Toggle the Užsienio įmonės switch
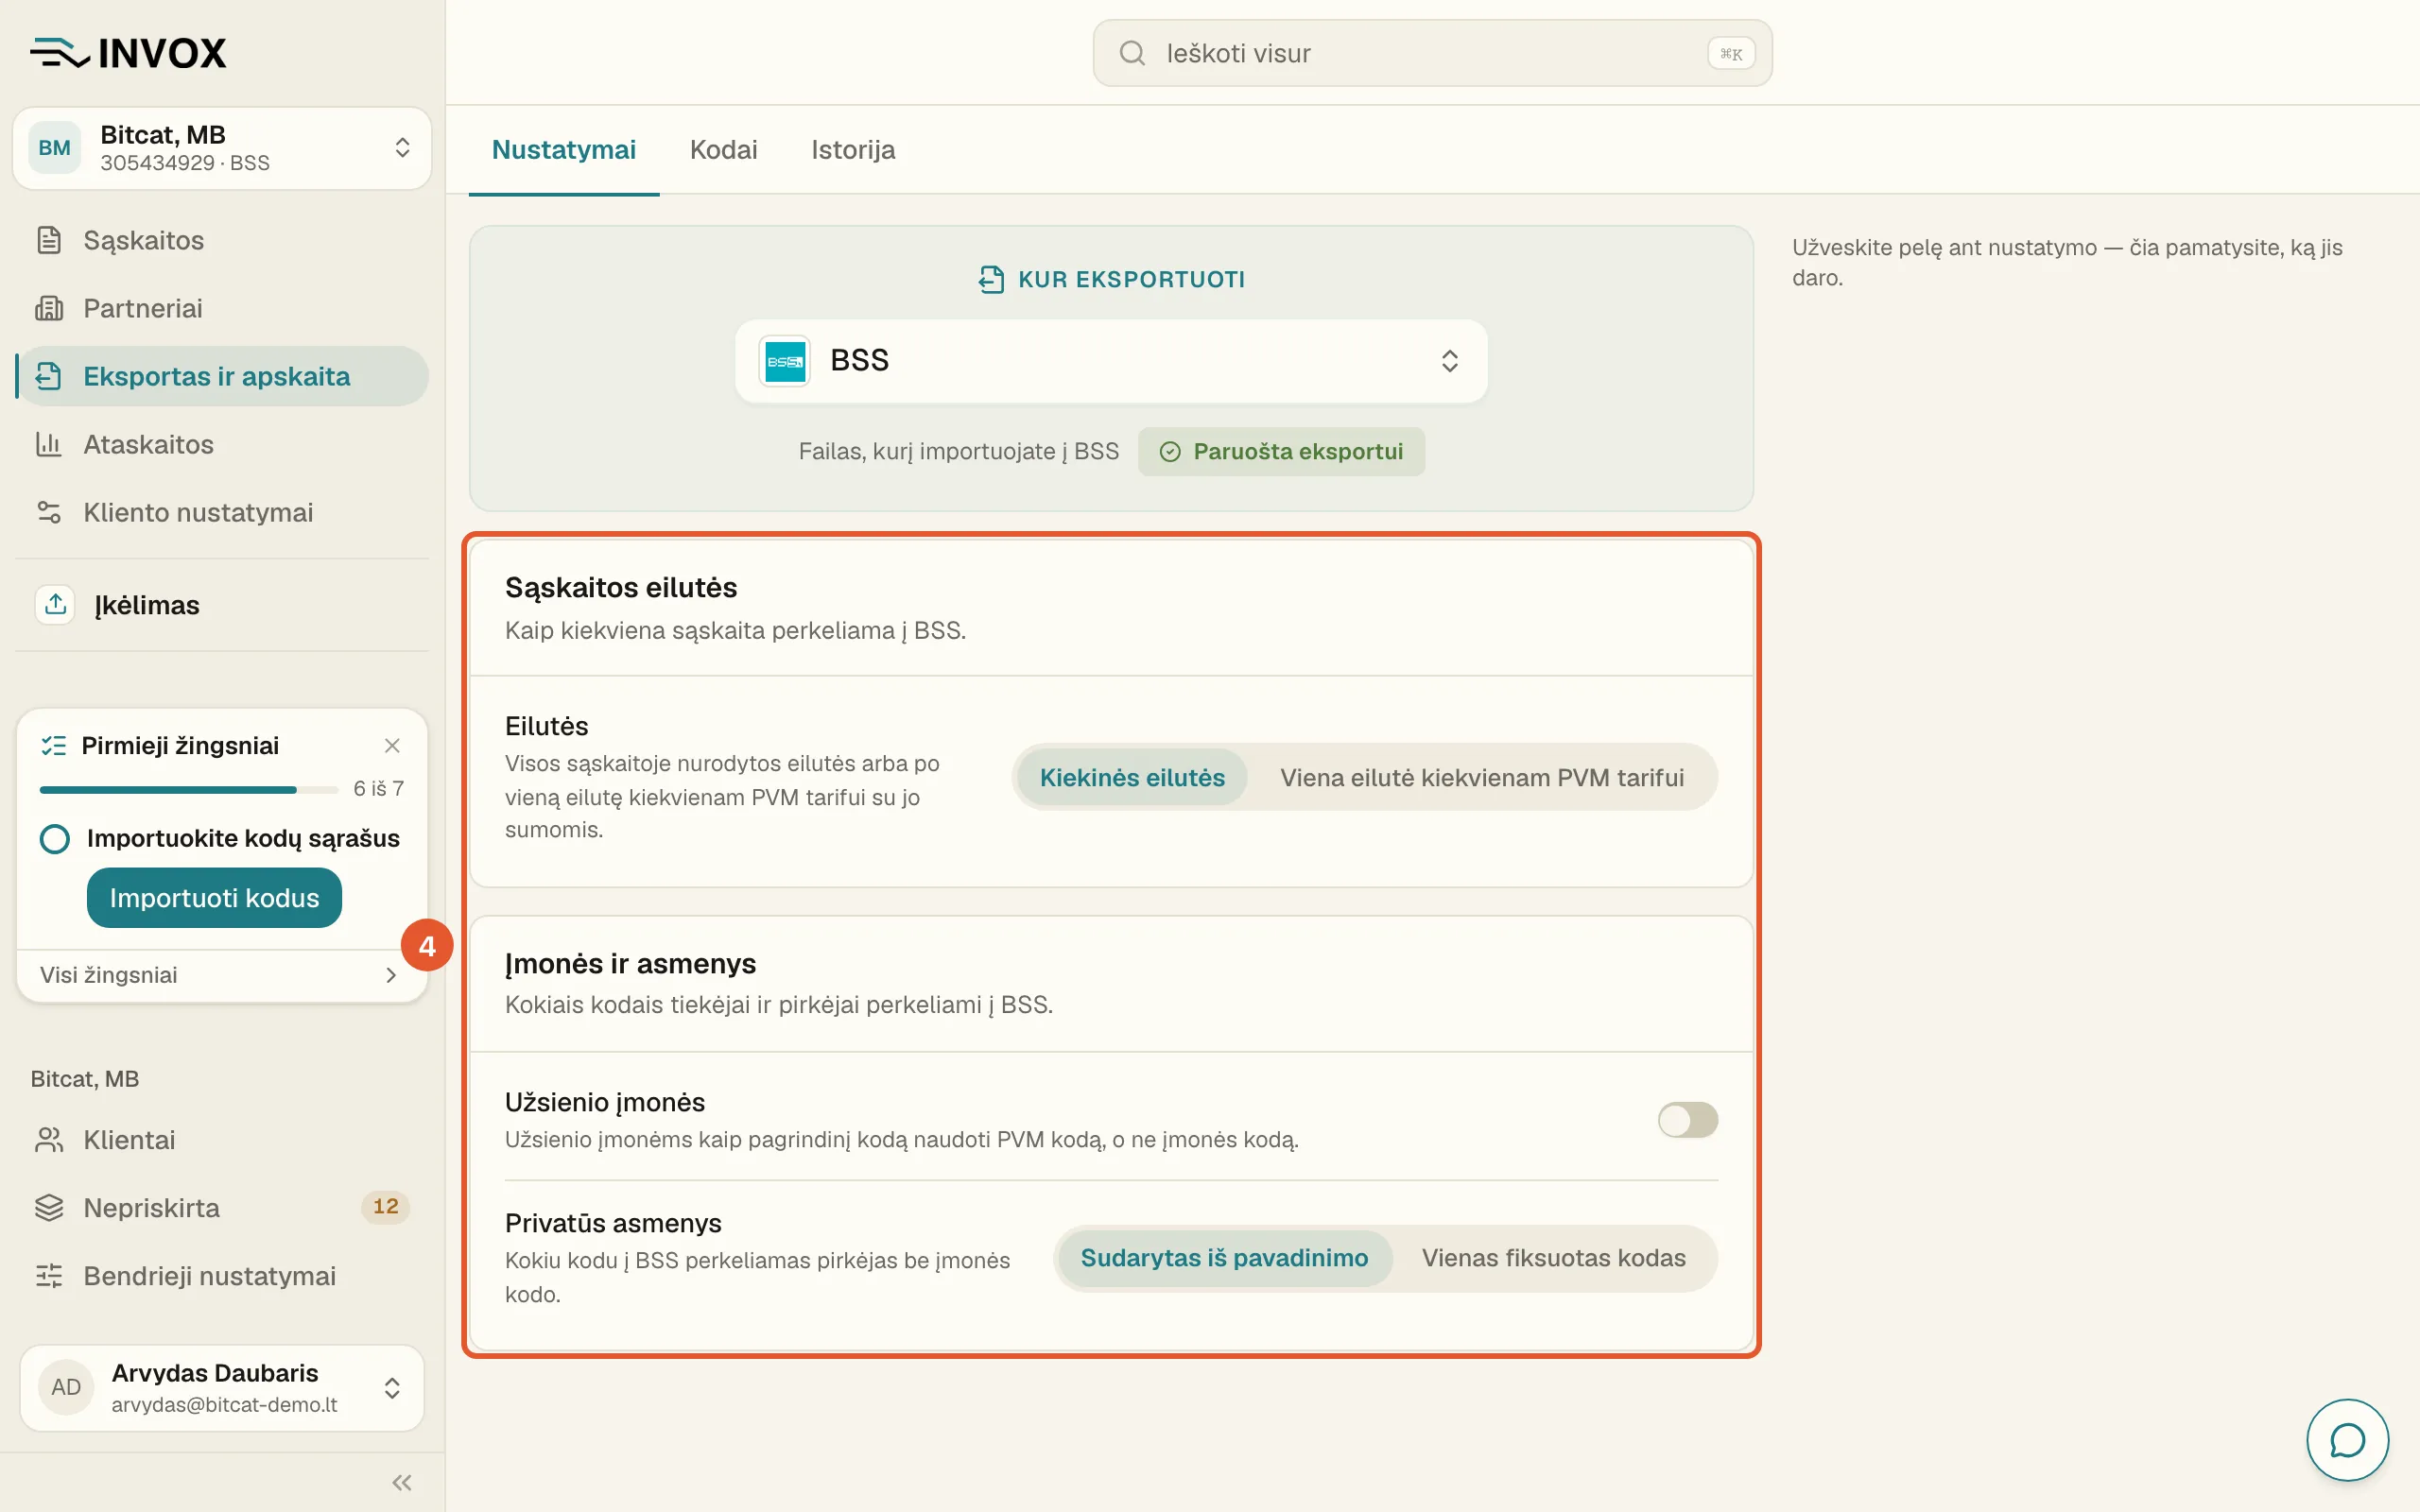 pyautogui.click(x=1687, y=1120)
